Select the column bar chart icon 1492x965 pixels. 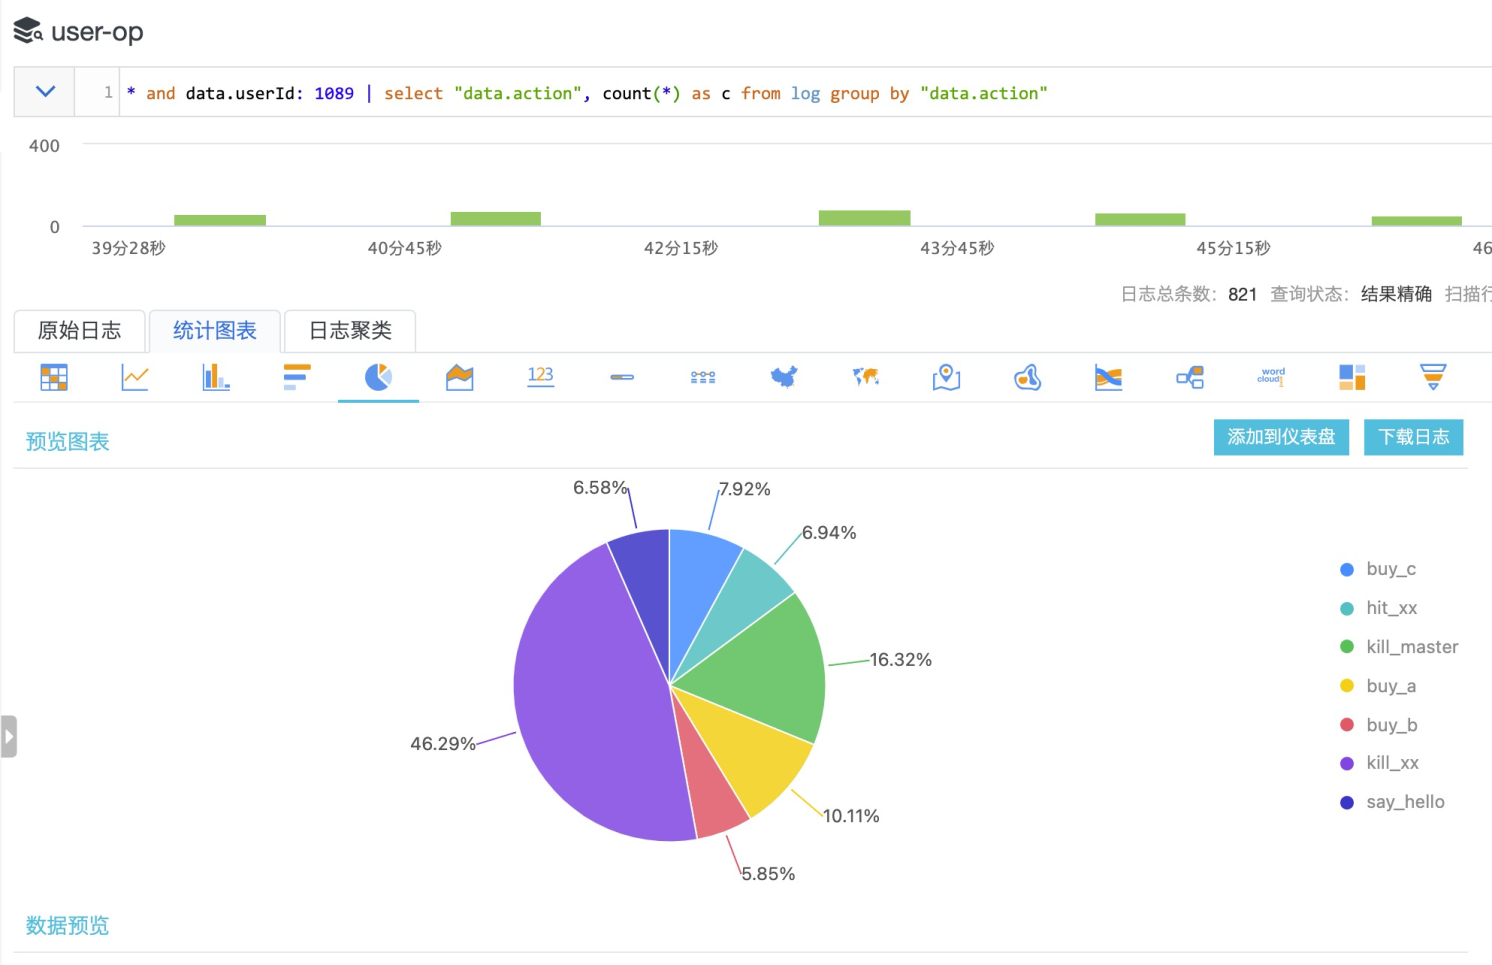click(216, 377)
